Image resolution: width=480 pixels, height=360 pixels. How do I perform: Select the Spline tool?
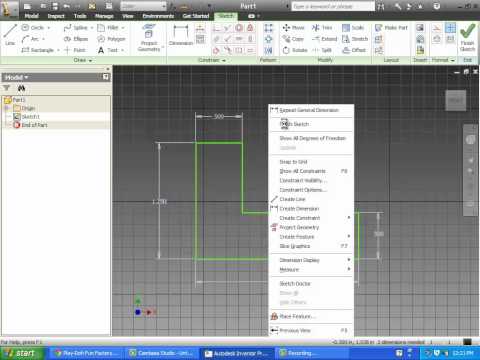pos(75,28)
